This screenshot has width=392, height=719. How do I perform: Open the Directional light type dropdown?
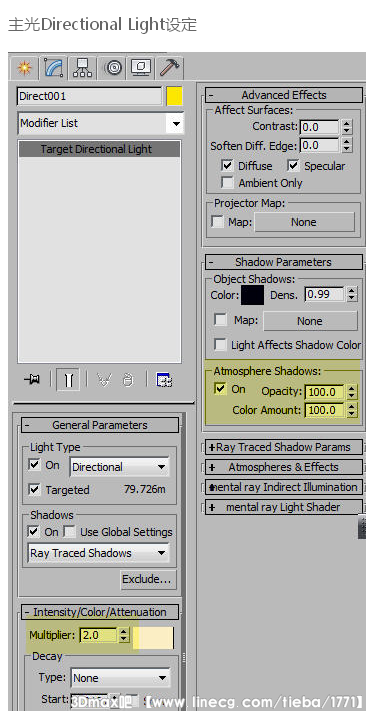point(119,467)
